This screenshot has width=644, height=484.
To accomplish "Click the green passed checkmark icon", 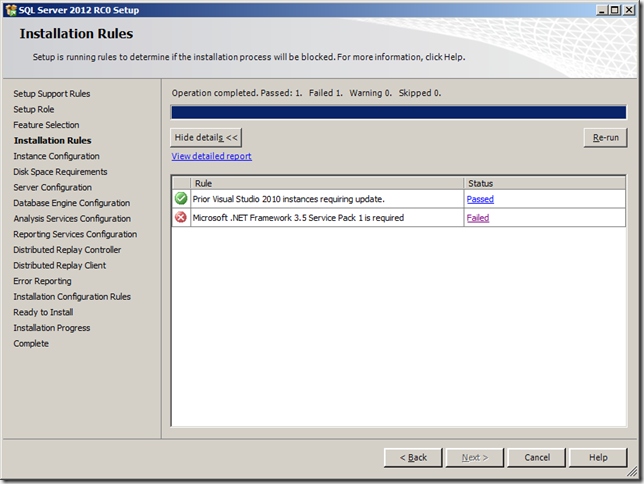I will pyautogui.click(x=181, y=199).
